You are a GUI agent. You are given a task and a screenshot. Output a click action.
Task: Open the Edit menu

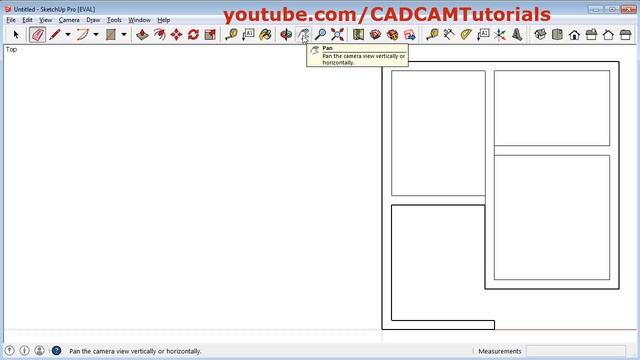coord(27,20)
